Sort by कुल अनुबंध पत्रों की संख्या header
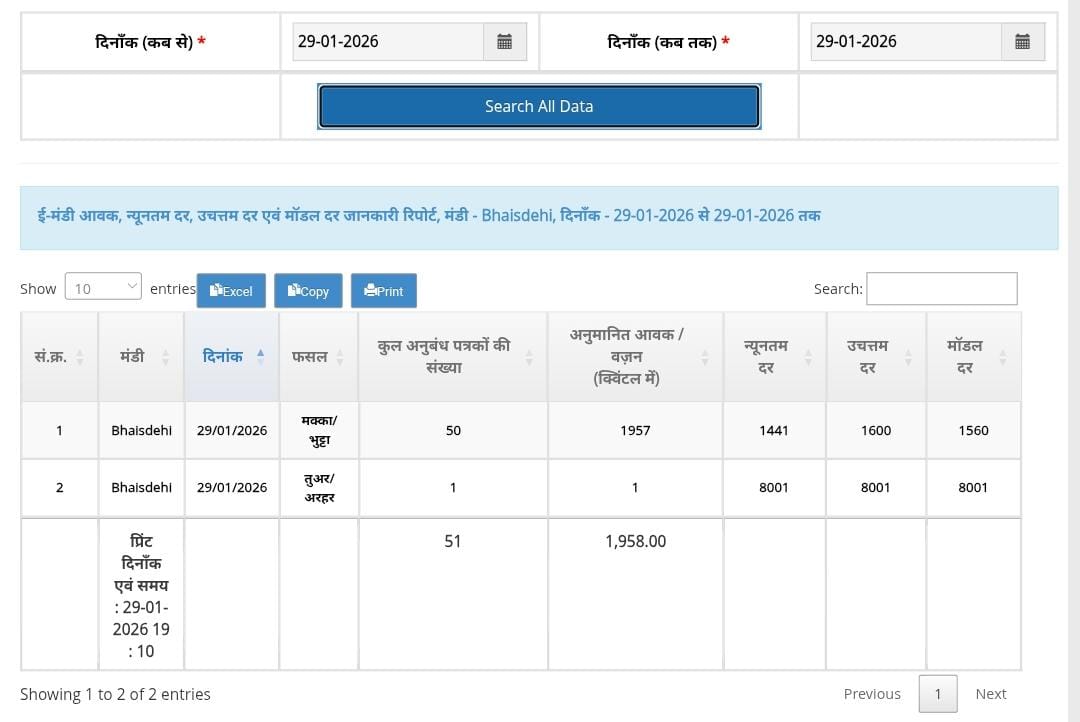This screenshot has width=1080, height=722. [x=528, y=357]
